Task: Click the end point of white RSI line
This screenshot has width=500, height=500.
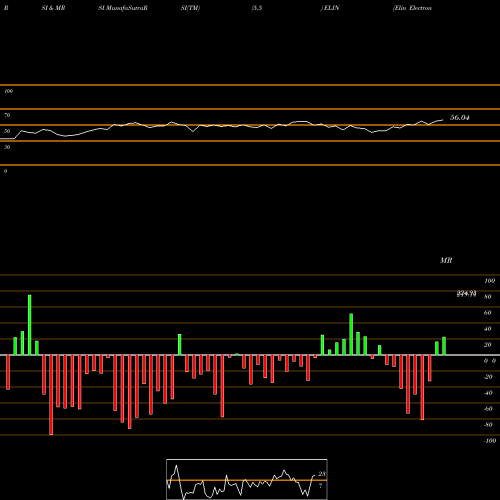Action: point(443,120)
